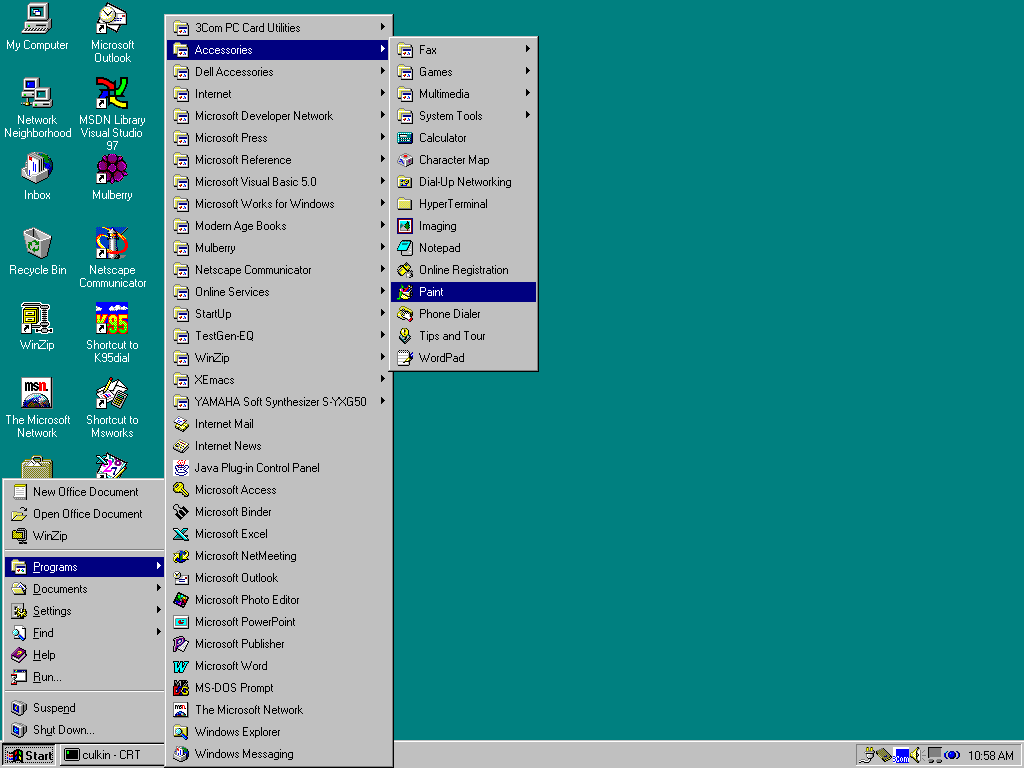The image size is (1024, 768).
Task: Open Internet Mail from Programs menu
Action: (279, 424)
